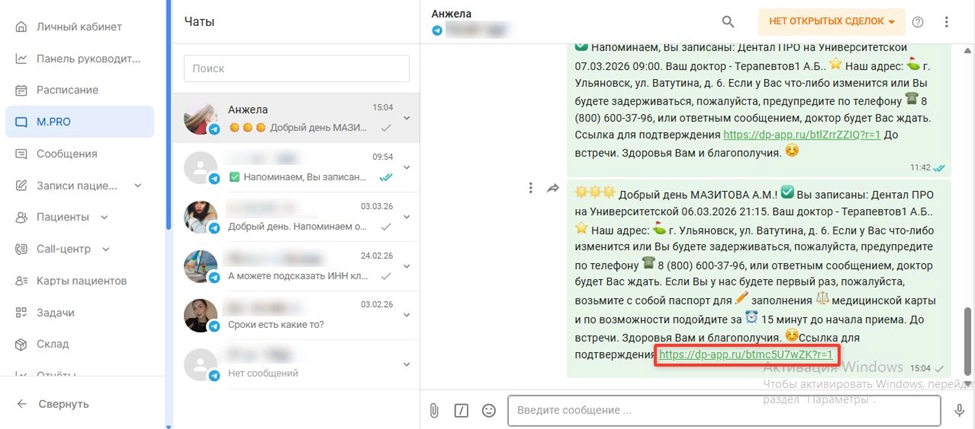Click the forward arrow beside the message
The height and width of the screenshot is (429, 975).
[x=553, y=188]
